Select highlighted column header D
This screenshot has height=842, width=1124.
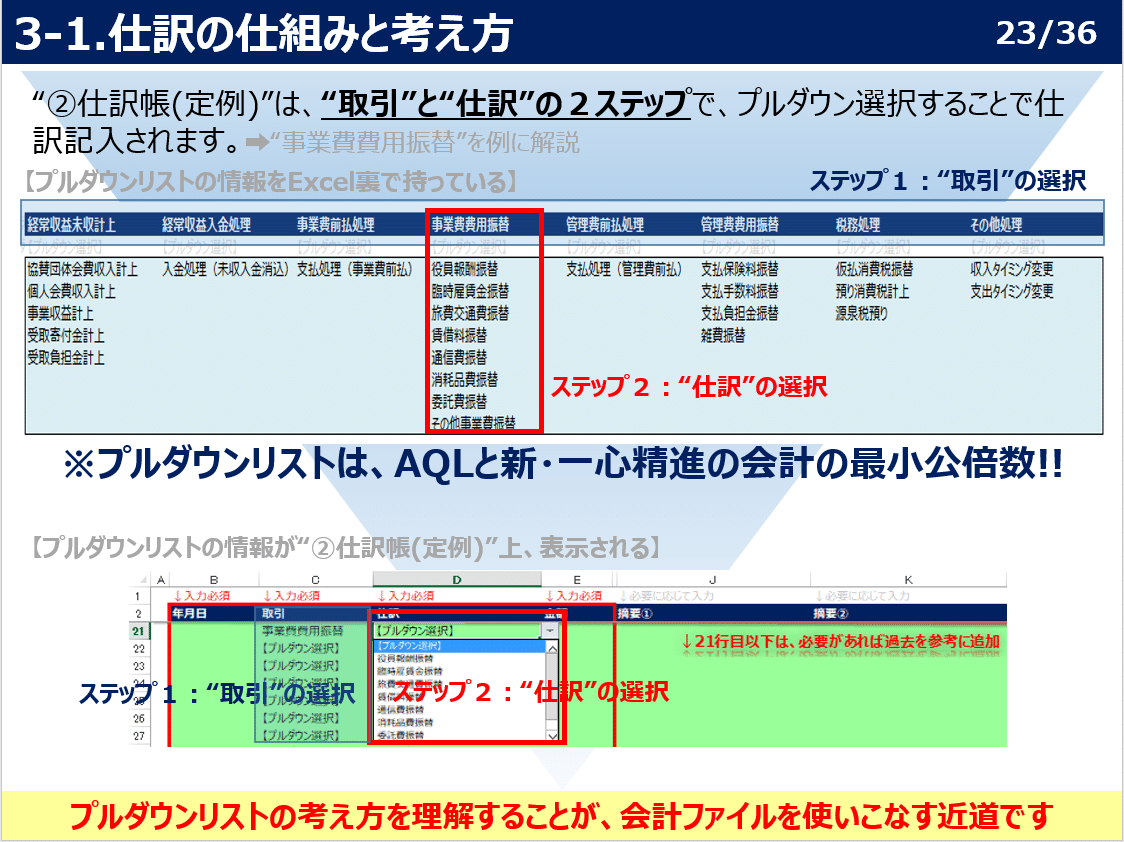(x=457, y=579)
